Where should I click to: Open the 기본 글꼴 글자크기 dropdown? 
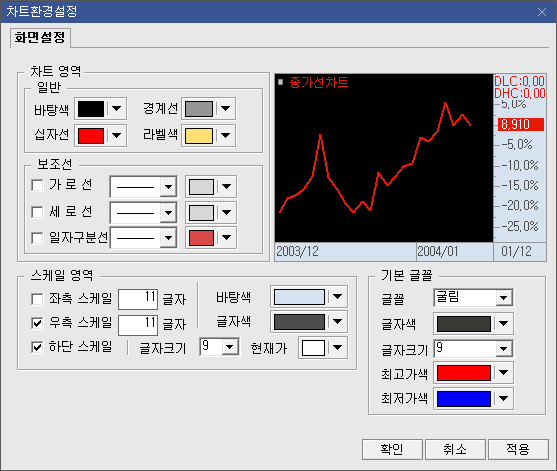coord(504,349)
